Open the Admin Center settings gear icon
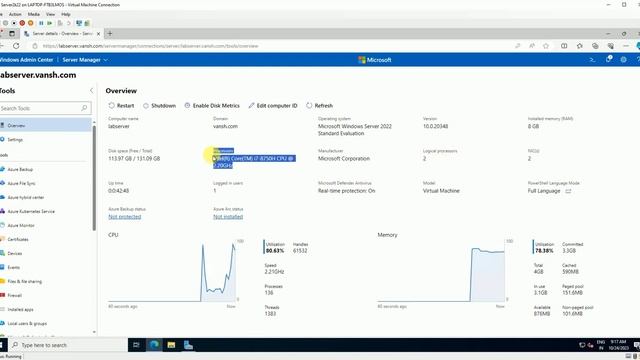Screen dimensions: 640x360 tap(623, 60)
